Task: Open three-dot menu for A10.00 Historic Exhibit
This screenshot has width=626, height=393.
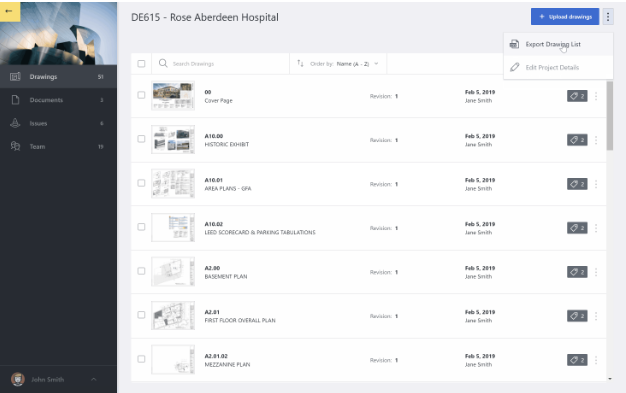Action: pos(596,140)
